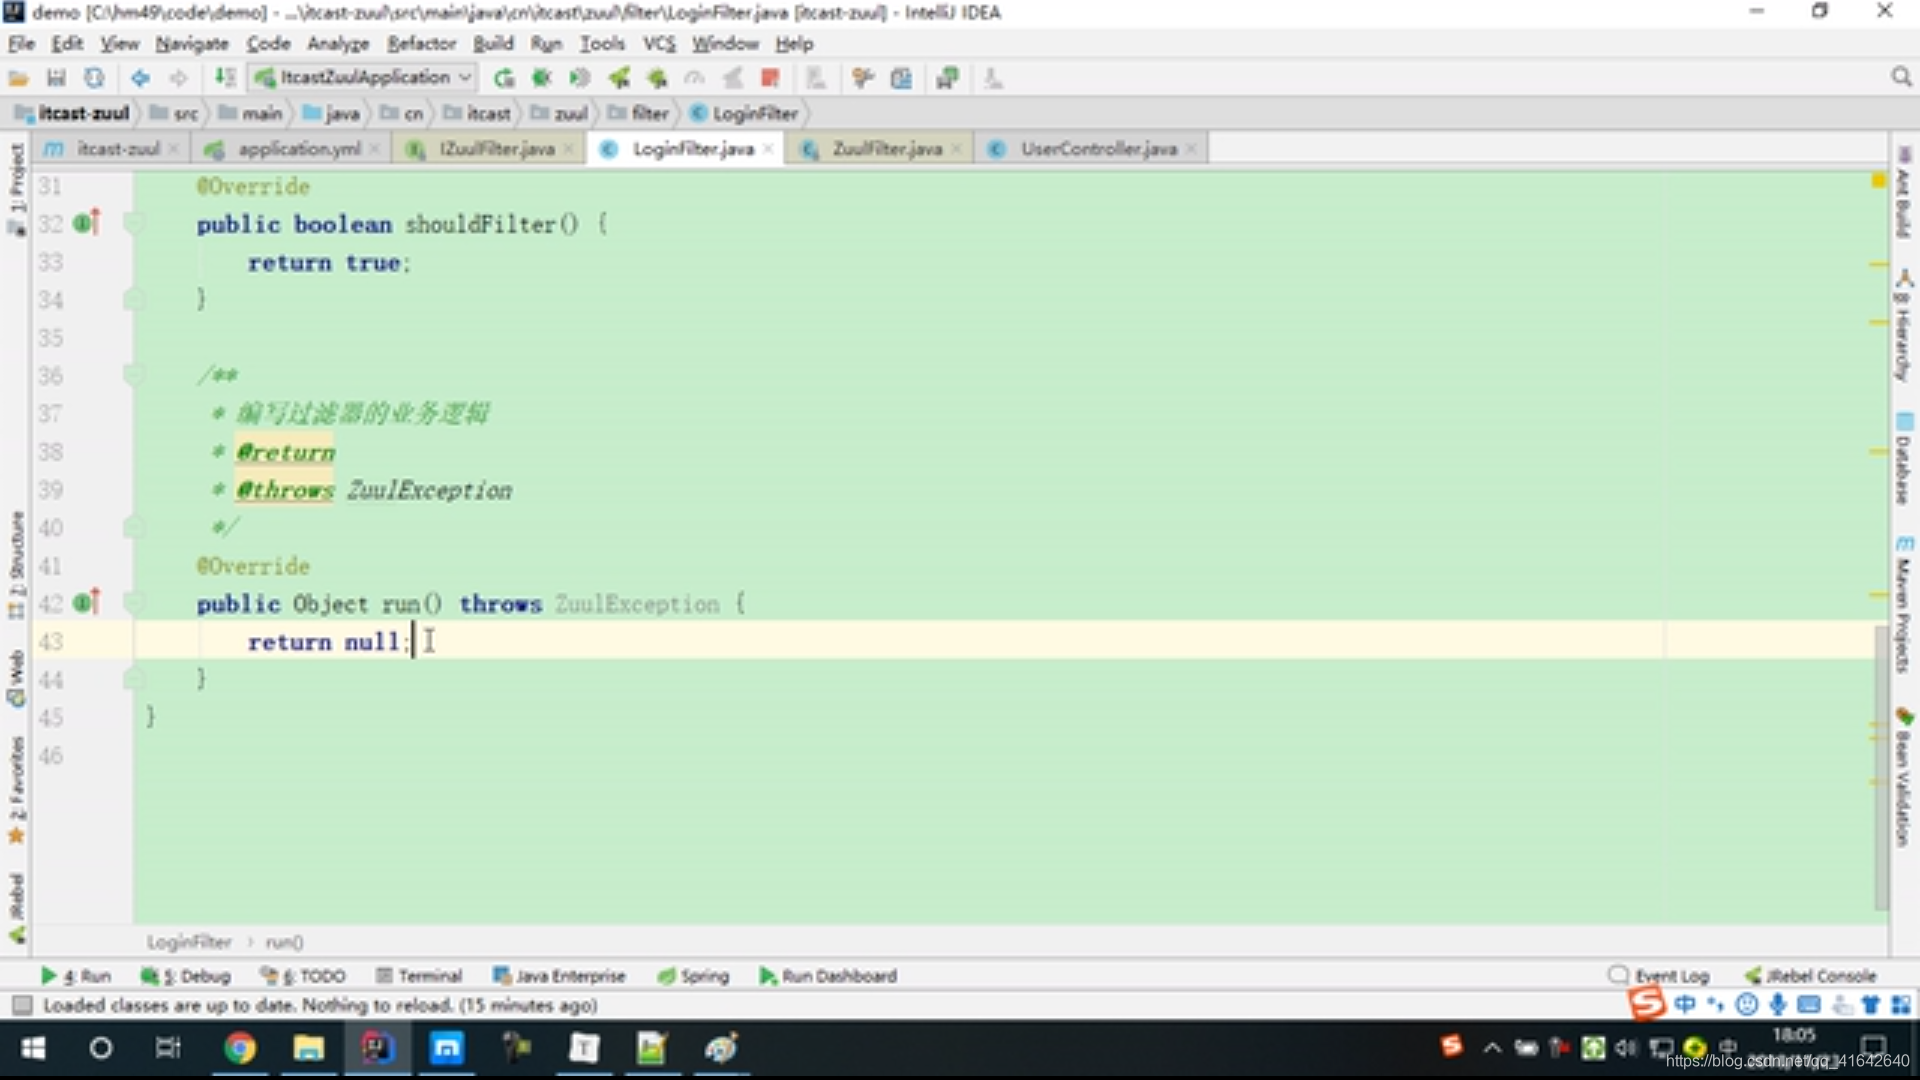
Task: Click the Build project icon
Action: tap(225, 78)
